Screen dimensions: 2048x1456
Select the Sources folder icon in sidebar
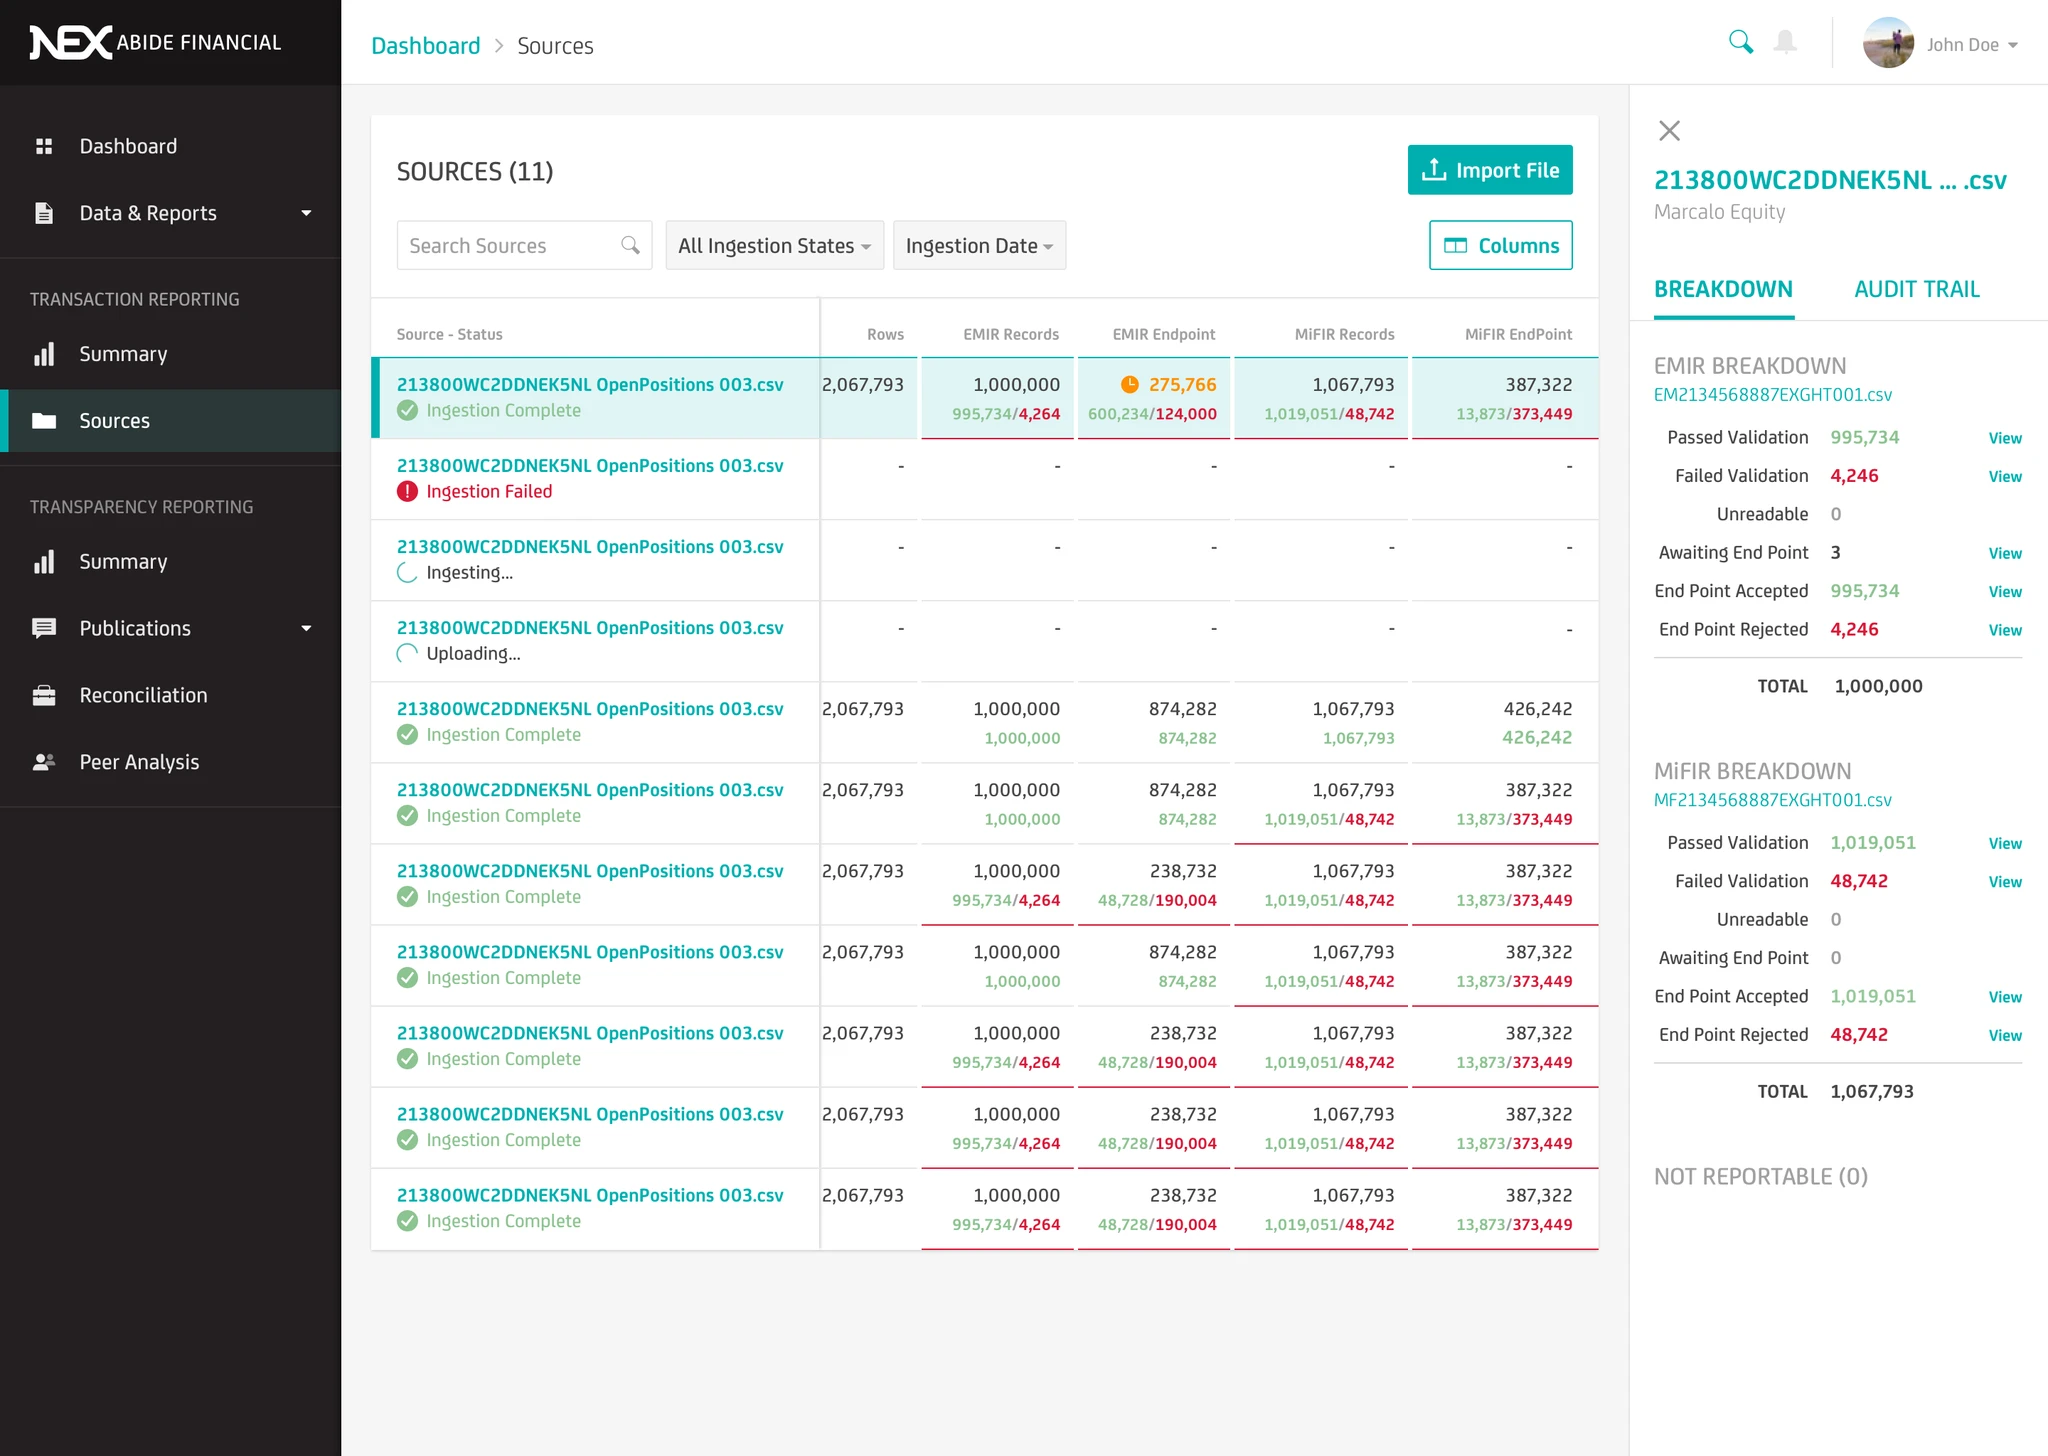tap(46, 420)
